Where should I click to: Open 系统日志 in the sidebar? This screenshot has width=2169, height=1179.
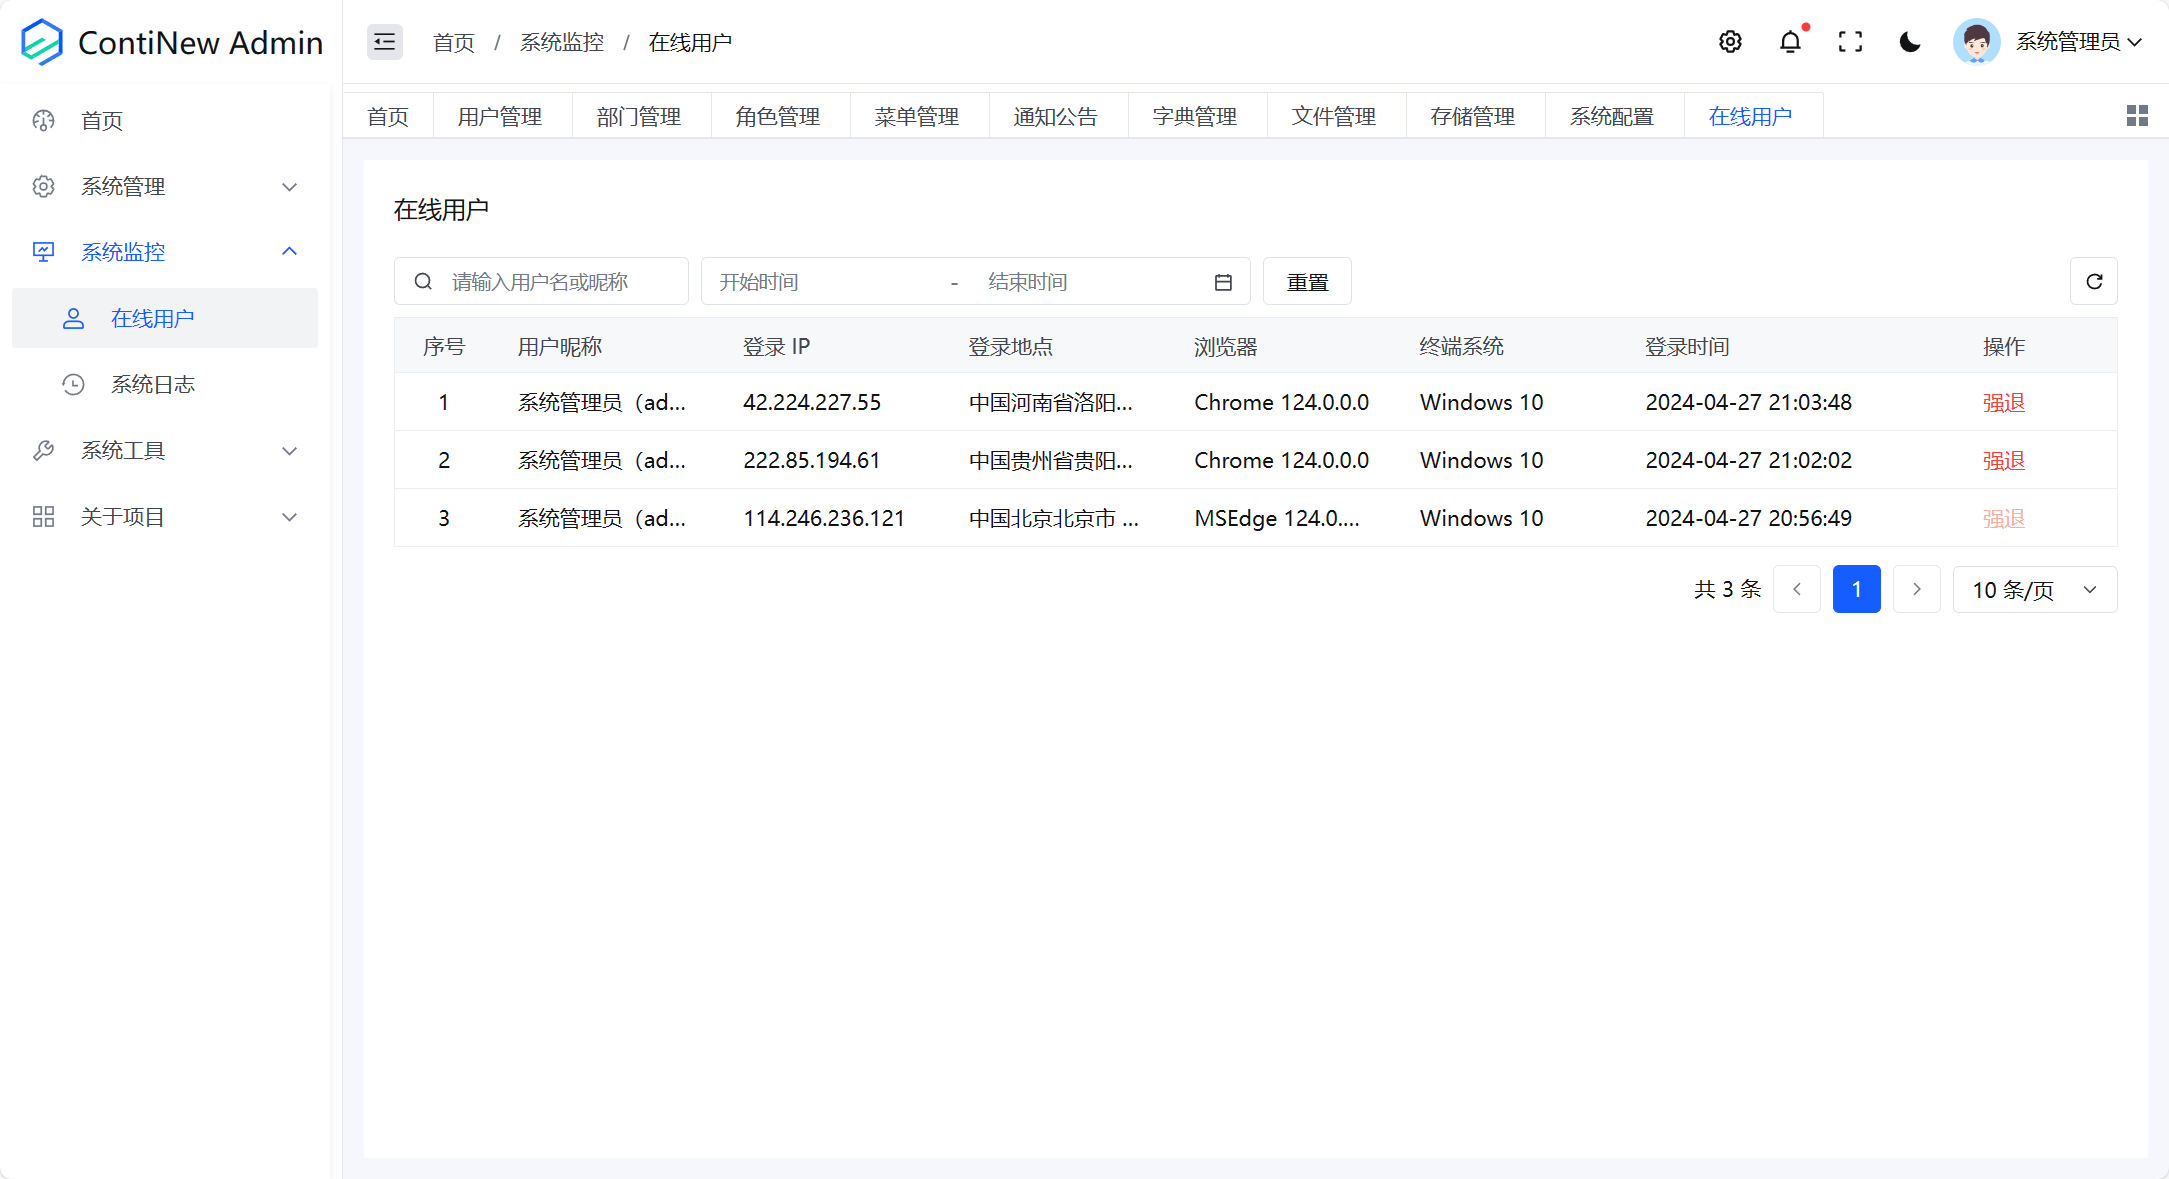pyautogui.click(x=153, y=385)
